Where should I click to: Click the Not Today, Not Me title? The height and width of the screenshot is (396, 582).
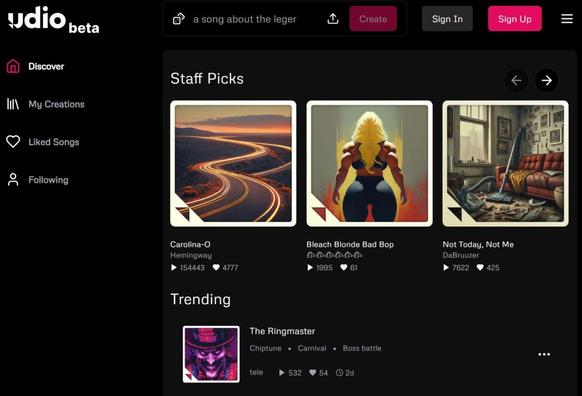(x=478, y=244)
